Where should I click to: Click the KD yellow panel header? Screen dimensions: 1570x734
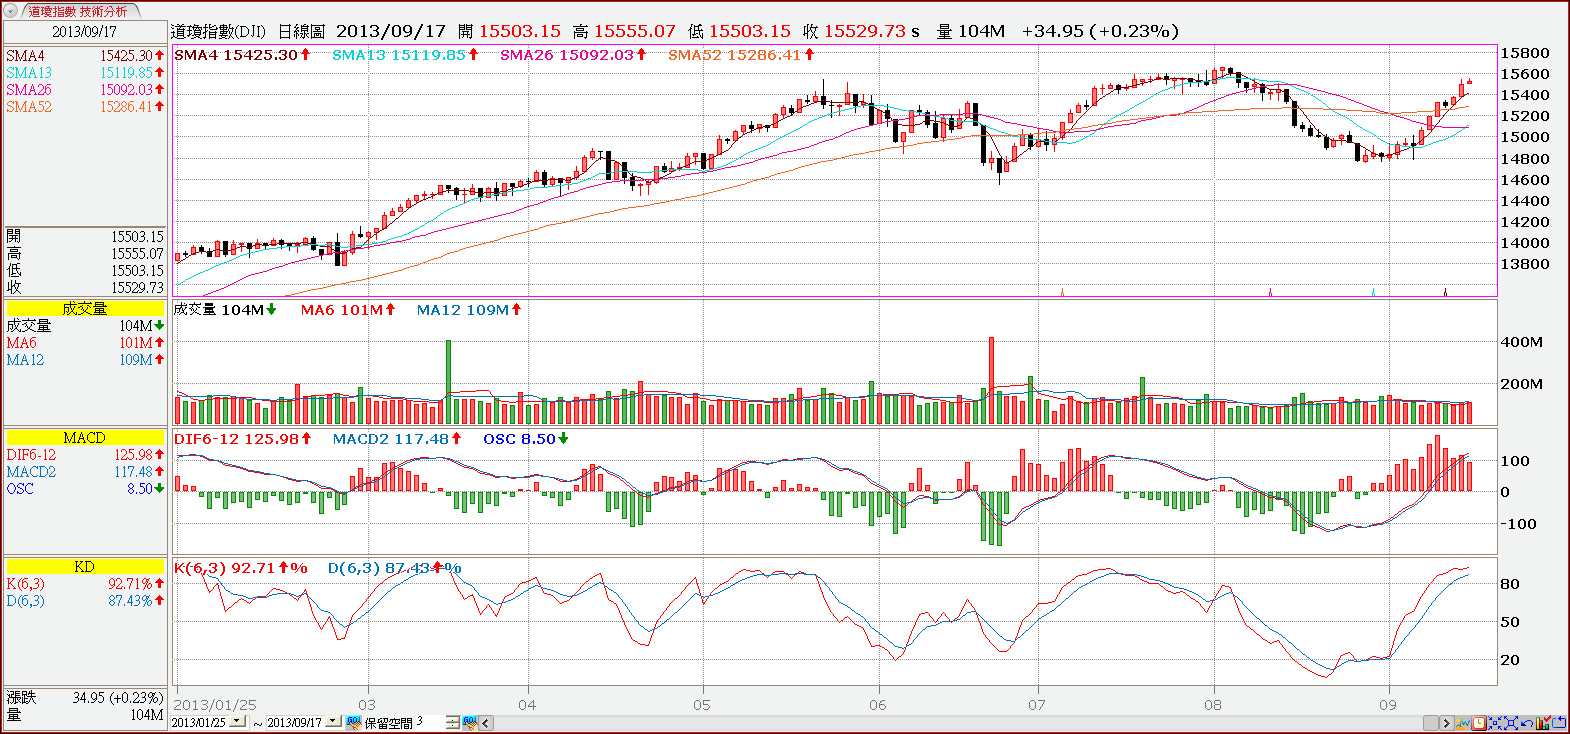tap(85, 566)
